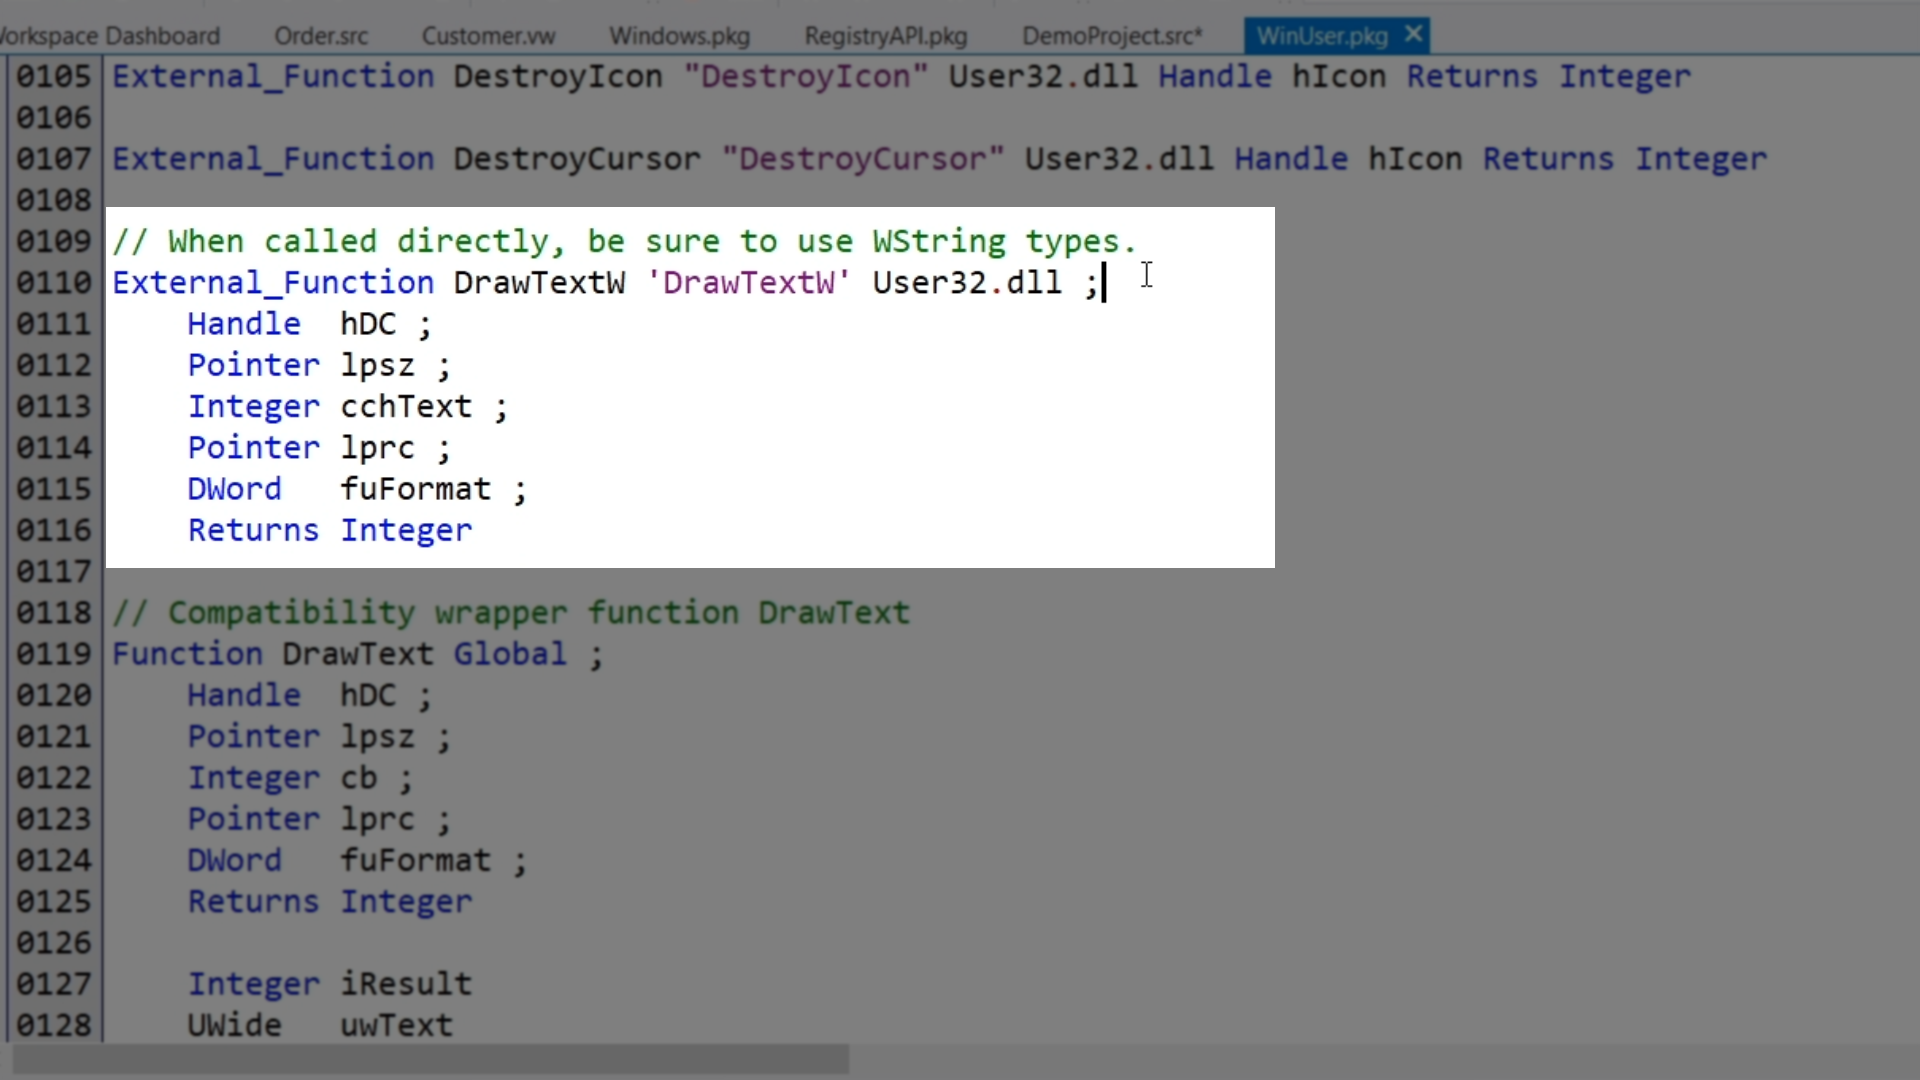Open the RegistryAPI.pkg tab
Viewport: 1920px width, 1080px height.
(885, 36)
